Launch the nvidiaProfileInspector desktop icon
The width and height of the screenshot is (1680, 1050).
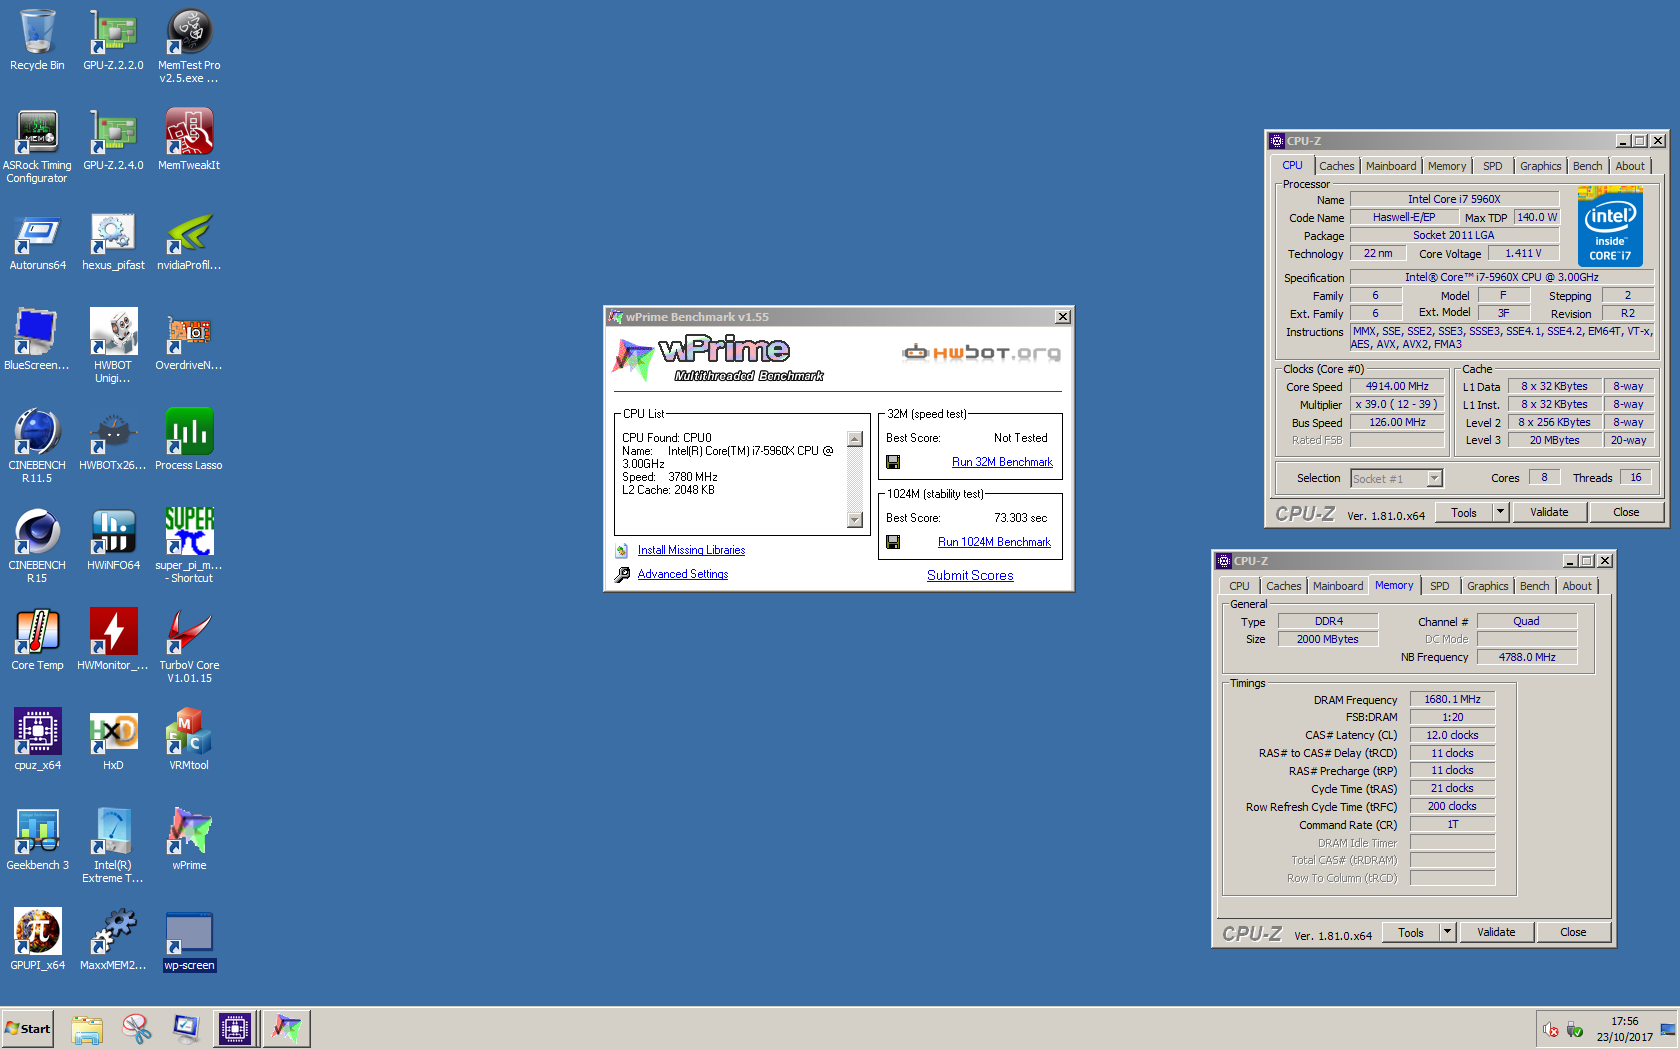click(x=189, y=240)
